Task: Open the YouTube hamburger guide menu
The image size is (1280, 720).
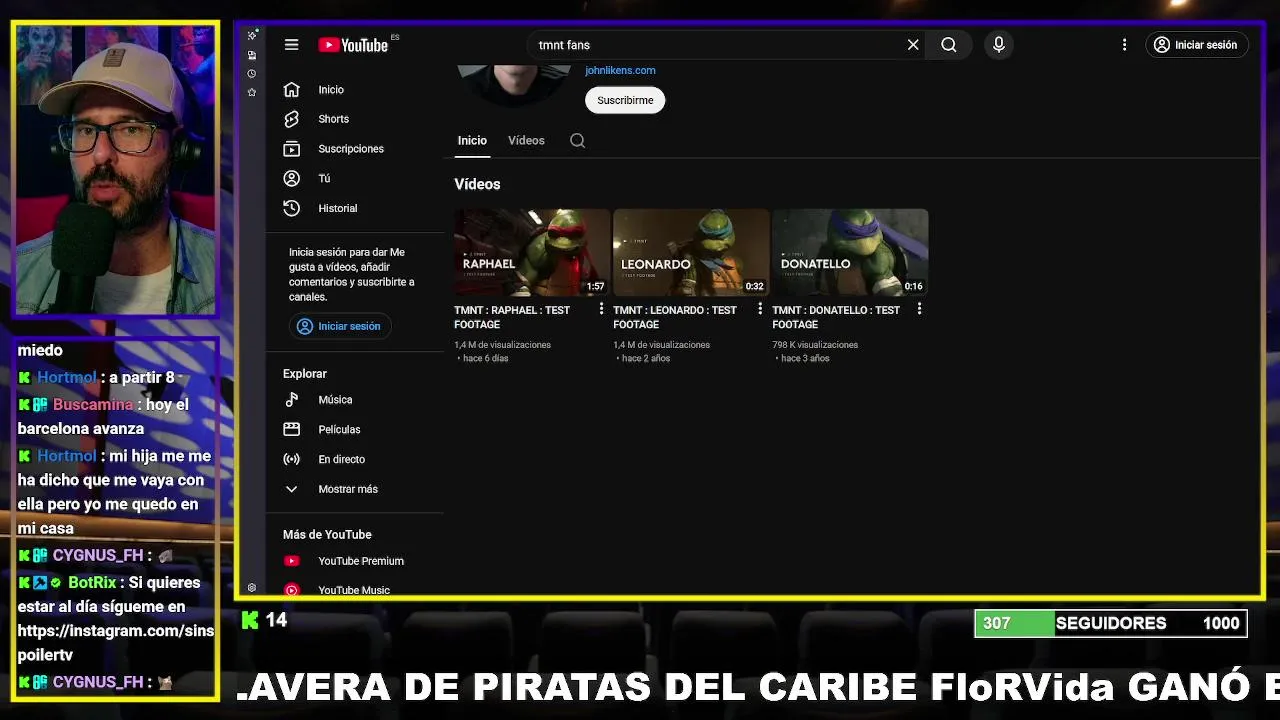Action: click(291, 45)
